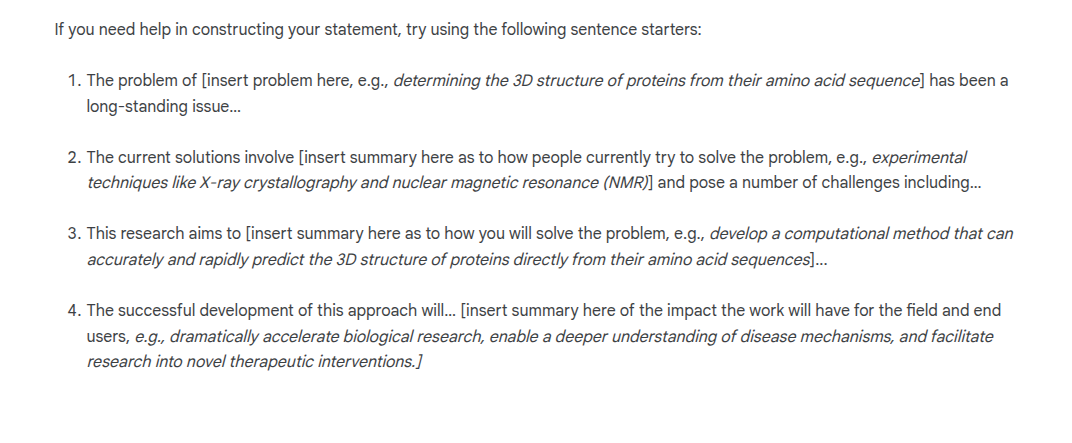Click list number 4 marker
The width and height of the screenshot is (1072, 443).
coord(74,310)
